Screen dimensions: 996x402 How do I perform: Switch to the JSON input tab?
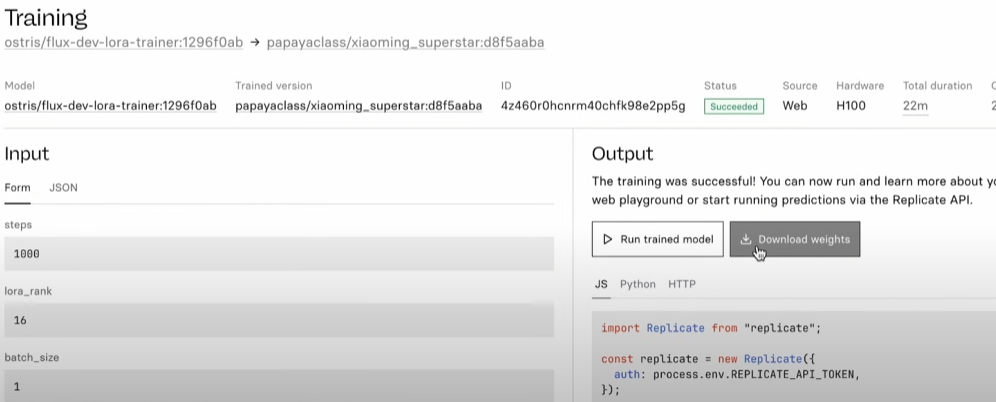pyautogui.click(x=63, y=188)
